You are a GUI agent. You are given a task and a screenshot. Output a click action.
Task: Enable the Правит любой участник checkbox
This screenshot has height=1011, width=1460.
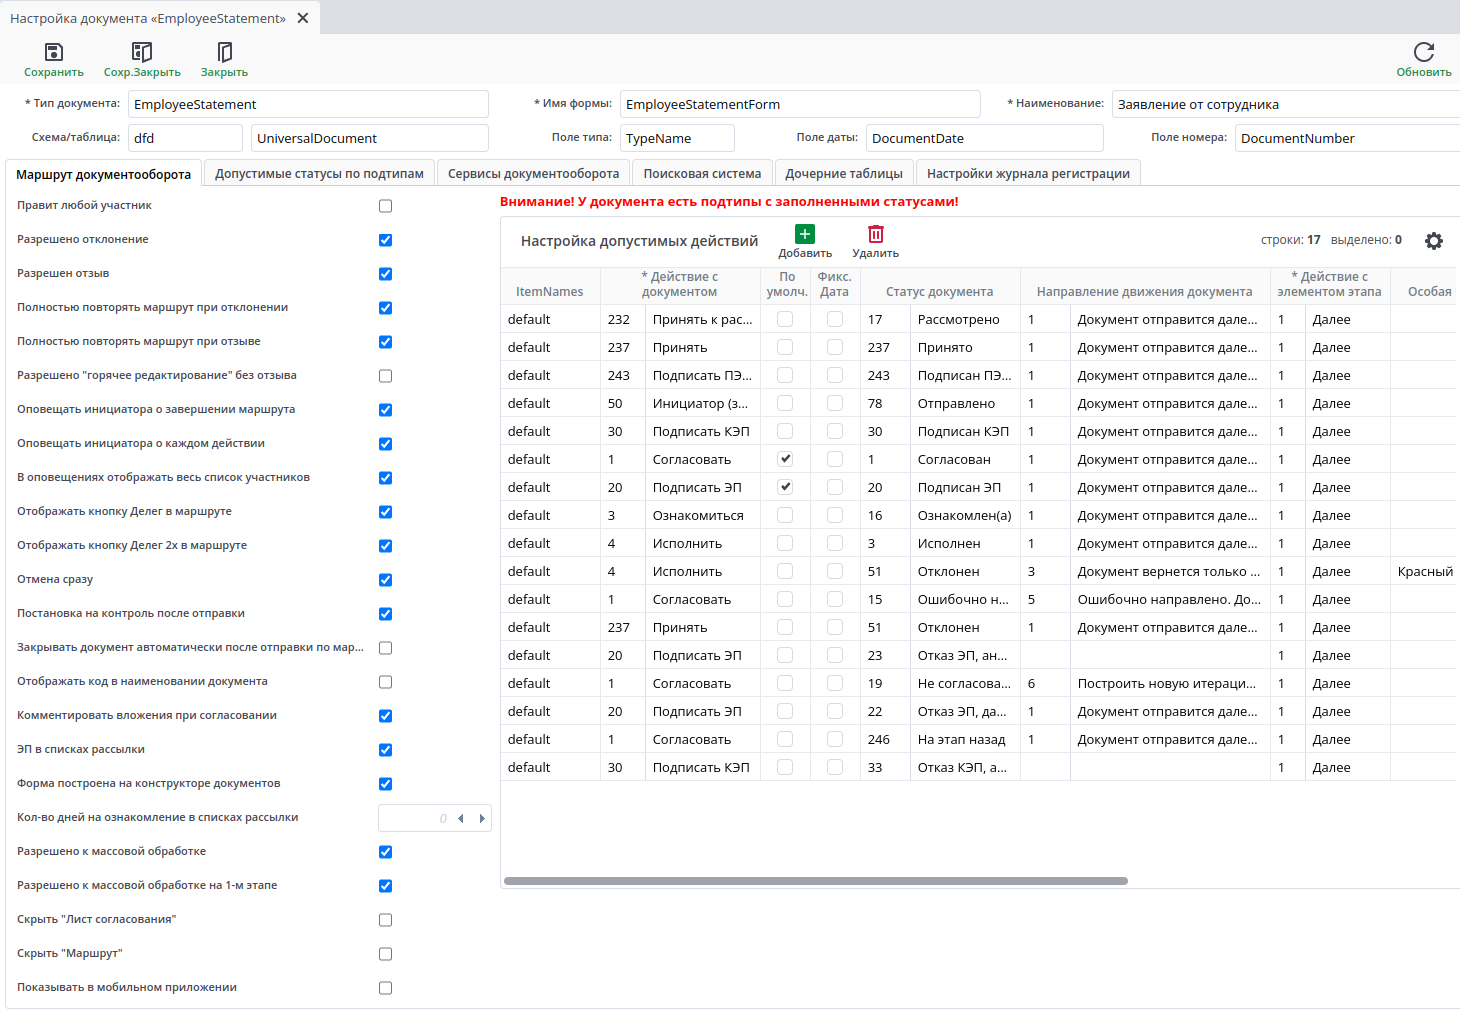point(385,206)
